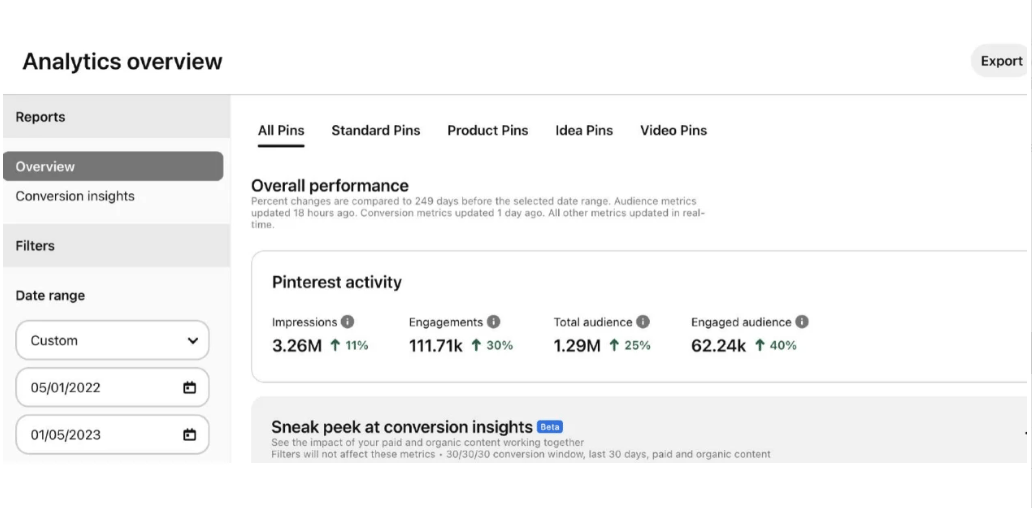The image size is (1032, 508).
Task: Switch to the Product Pins tab
Action: (x=488, y=130)
